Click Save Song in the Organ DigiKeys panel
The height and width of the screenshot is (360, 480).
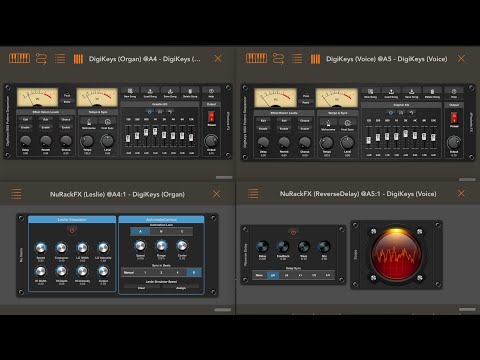pos(170,93)
